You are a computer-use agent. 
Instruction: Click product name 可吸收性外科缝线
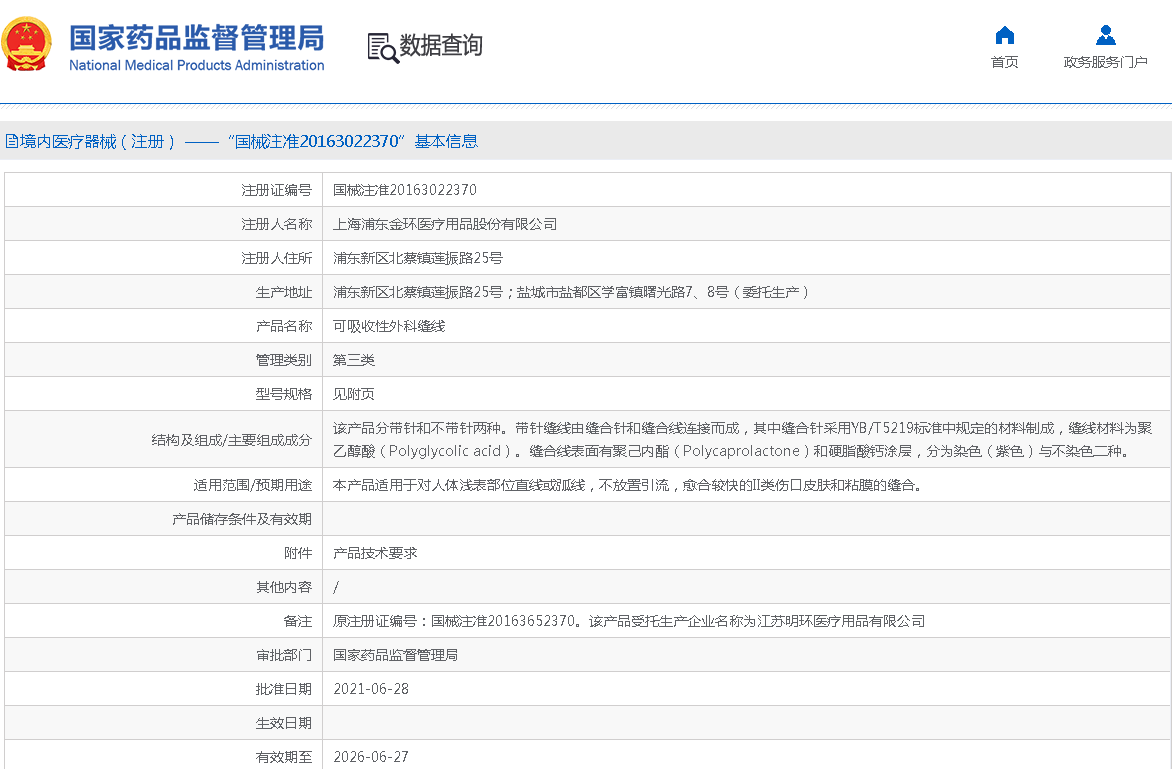point(389,326)
